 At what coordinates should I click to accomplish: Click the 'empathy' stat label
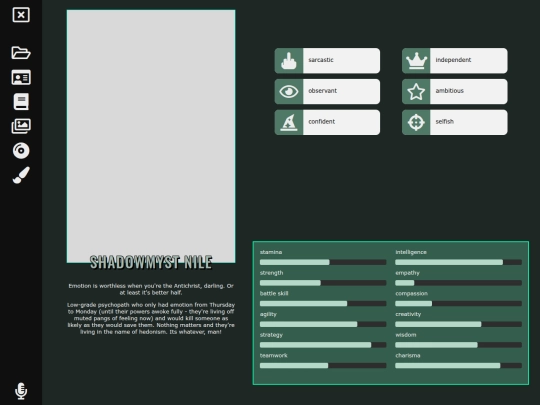[407, 273]
